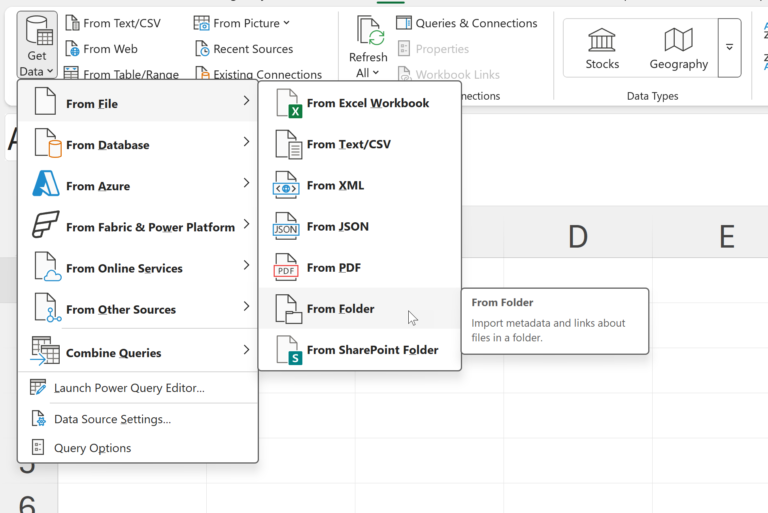Expand the From Database submenu arrow
Screen dimensions: 768x513
246,143
